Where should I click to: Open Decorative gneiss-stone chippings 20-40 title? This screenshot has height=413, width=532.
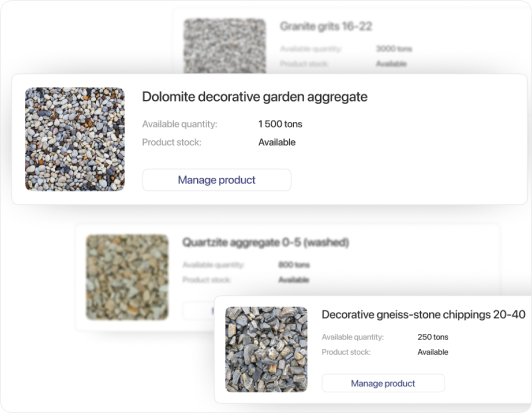point(423,315)
